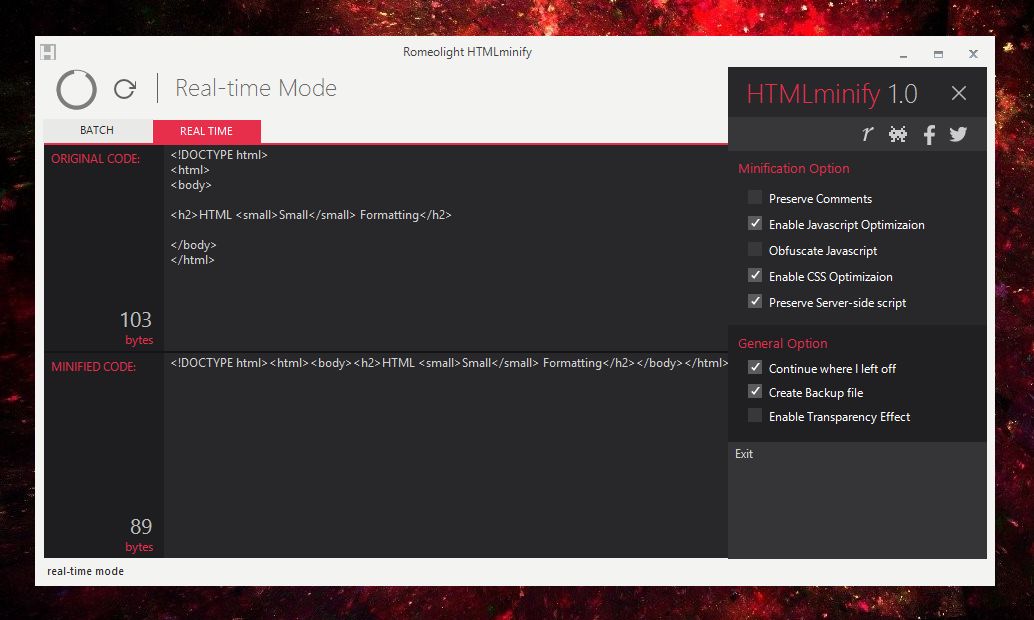The width and height of the screenshot is (1034, 620).
Task: Toggle Continue where I left off
Action: (x=755, y=367)
